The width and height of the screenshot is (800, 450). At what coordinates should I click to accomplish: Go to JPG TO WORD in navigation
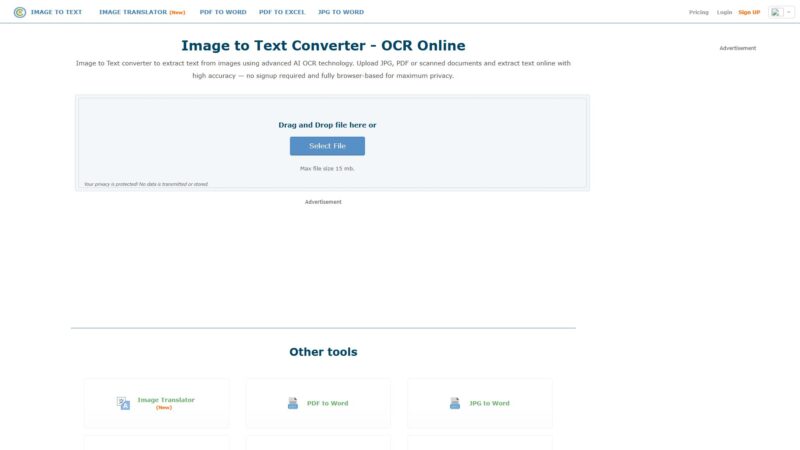tap(341, 12)
